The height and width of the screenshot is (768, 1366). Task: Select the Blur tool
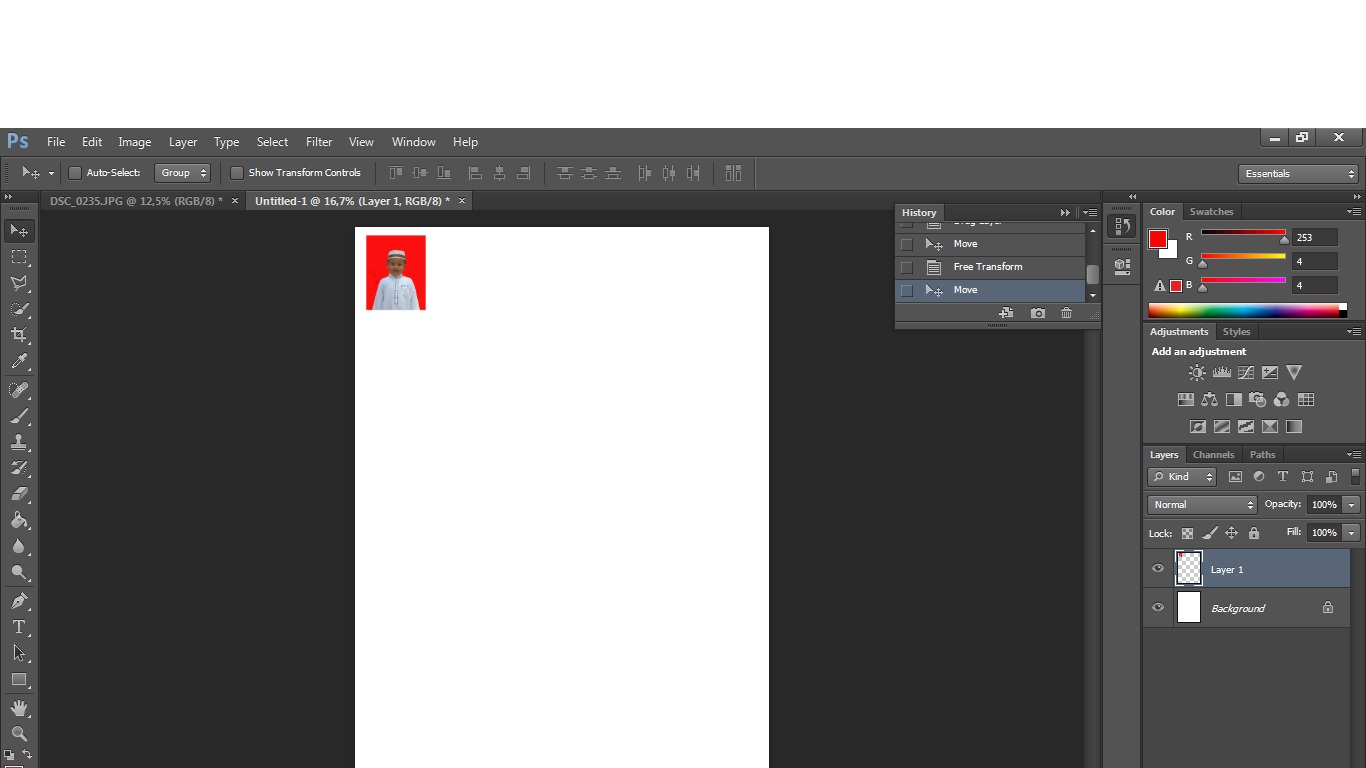point(19,546)
